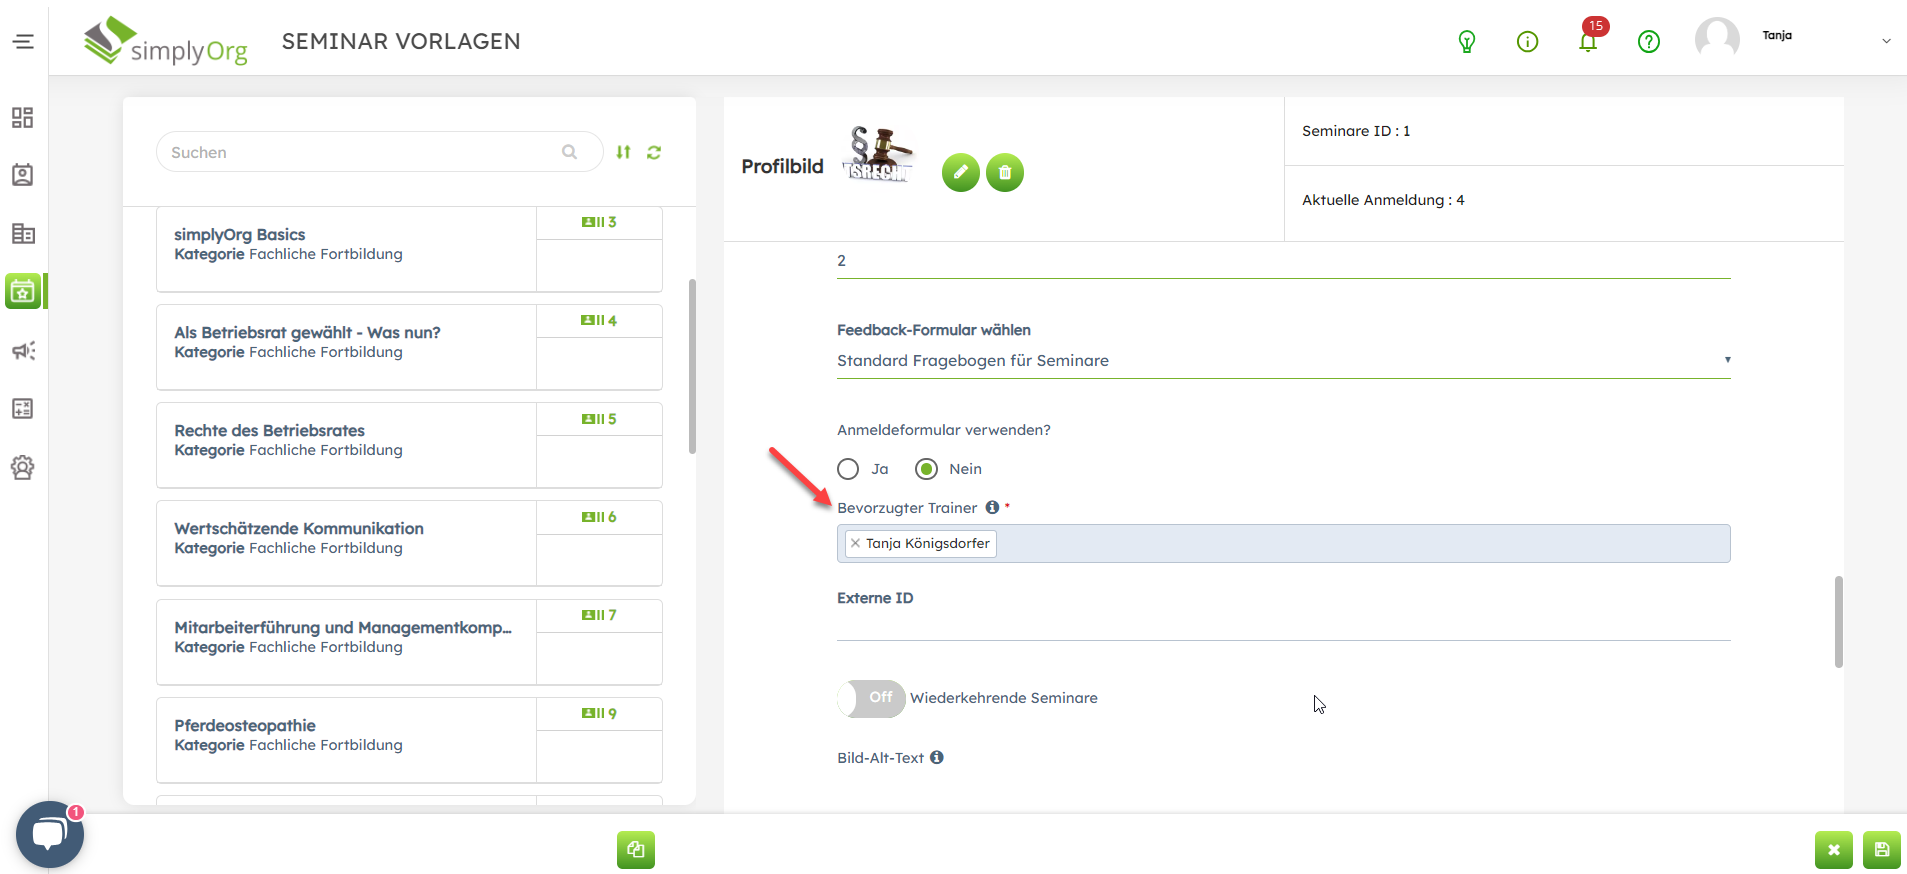Click the sort order arrows icon
Viewport: 1907px width, 874px height.
[623, 152]
